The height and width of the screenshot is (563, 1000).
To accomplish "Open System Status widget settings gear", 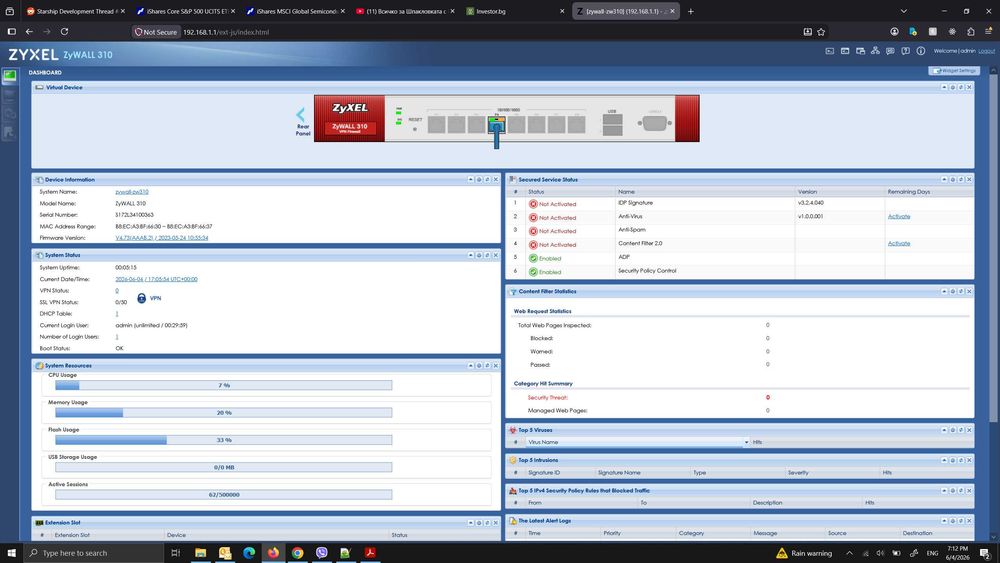I will (479, 255).
